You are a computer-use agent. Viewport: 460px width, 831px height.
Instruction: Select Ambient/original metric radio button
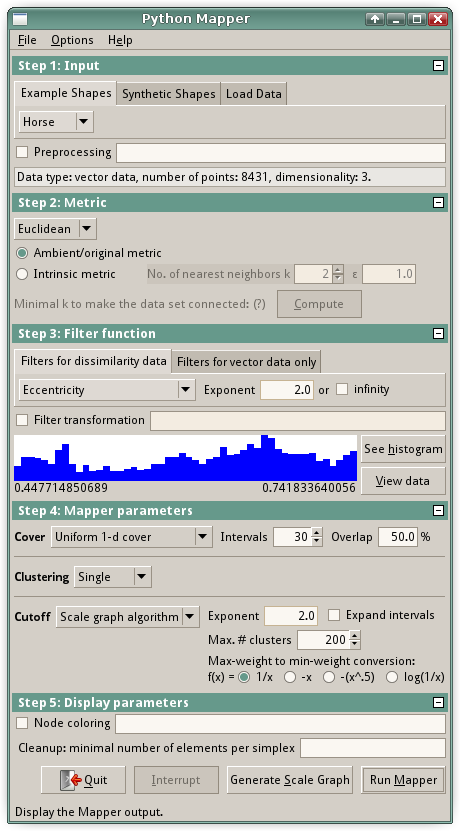tap(22, 253)
